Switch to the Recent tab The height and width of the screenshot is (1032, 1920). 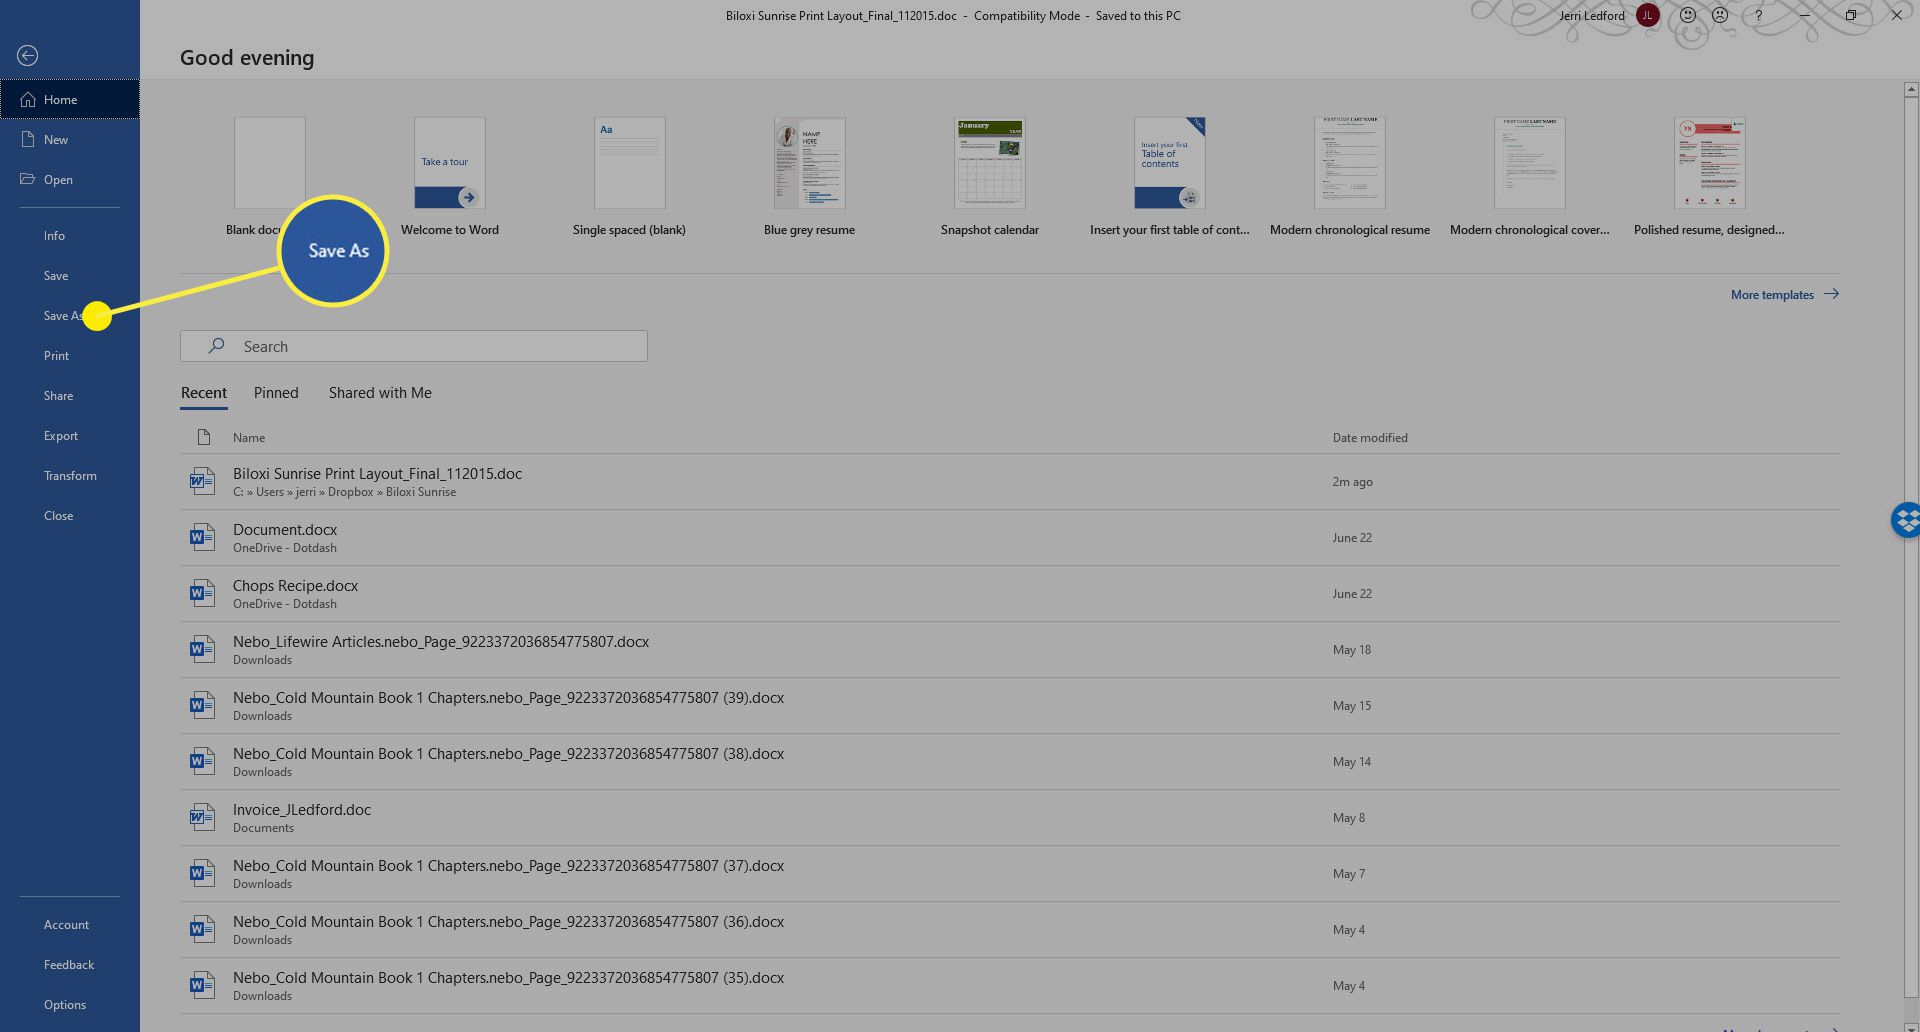[204, 393]
